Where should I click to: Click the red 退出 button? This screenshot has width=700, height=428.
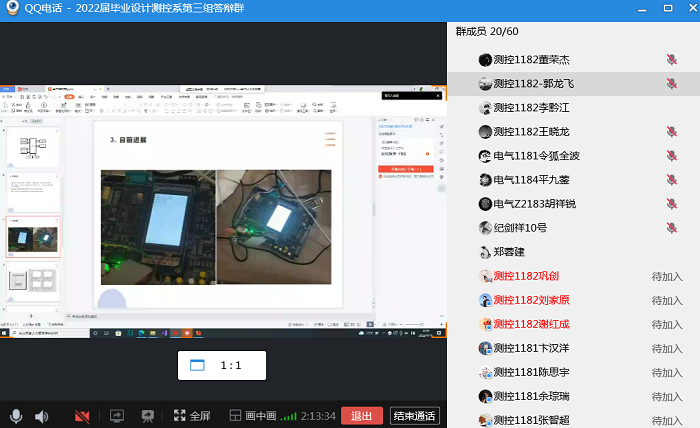pyautogui.click(x=361, y=416)
